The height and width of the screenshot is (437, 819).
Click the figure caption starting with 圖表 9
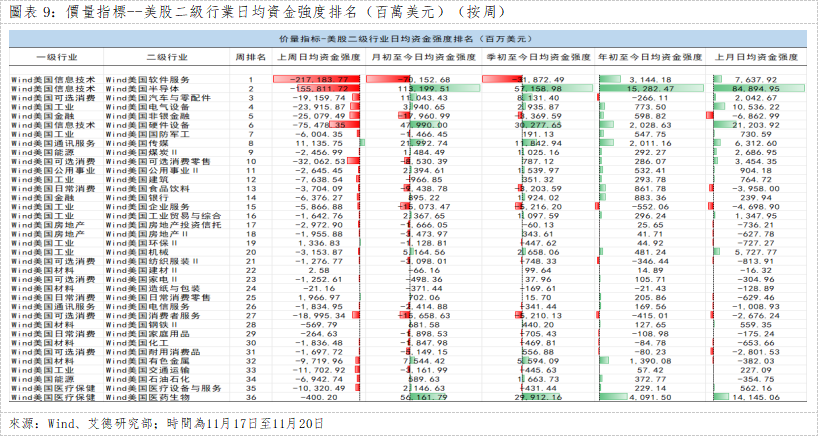pyautogui.click(x=258, y=11)
